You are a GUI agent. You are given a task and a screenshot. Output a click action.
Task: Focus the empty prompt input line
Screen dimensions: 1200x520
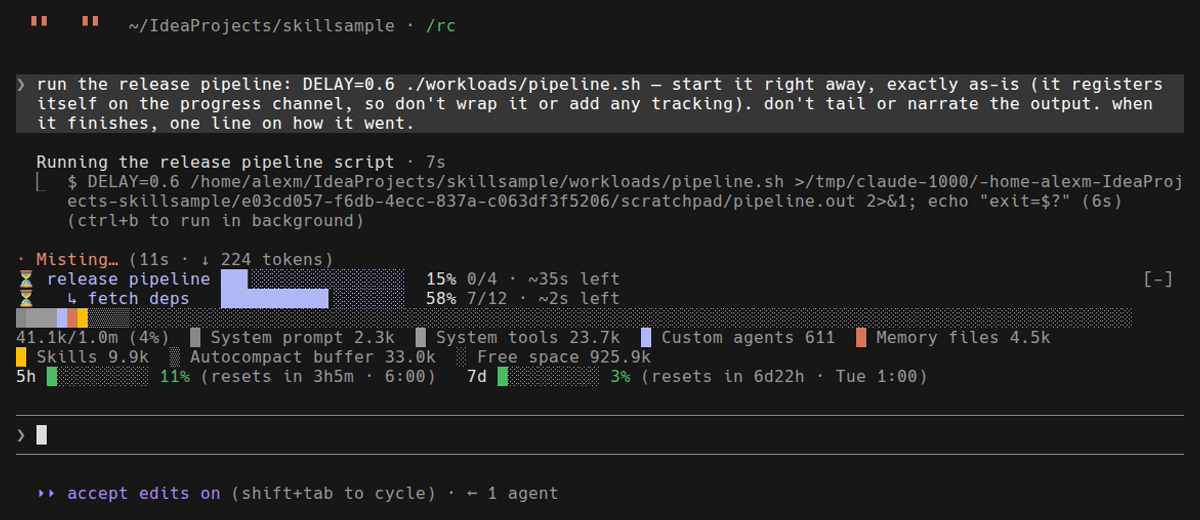pos(600,435)
